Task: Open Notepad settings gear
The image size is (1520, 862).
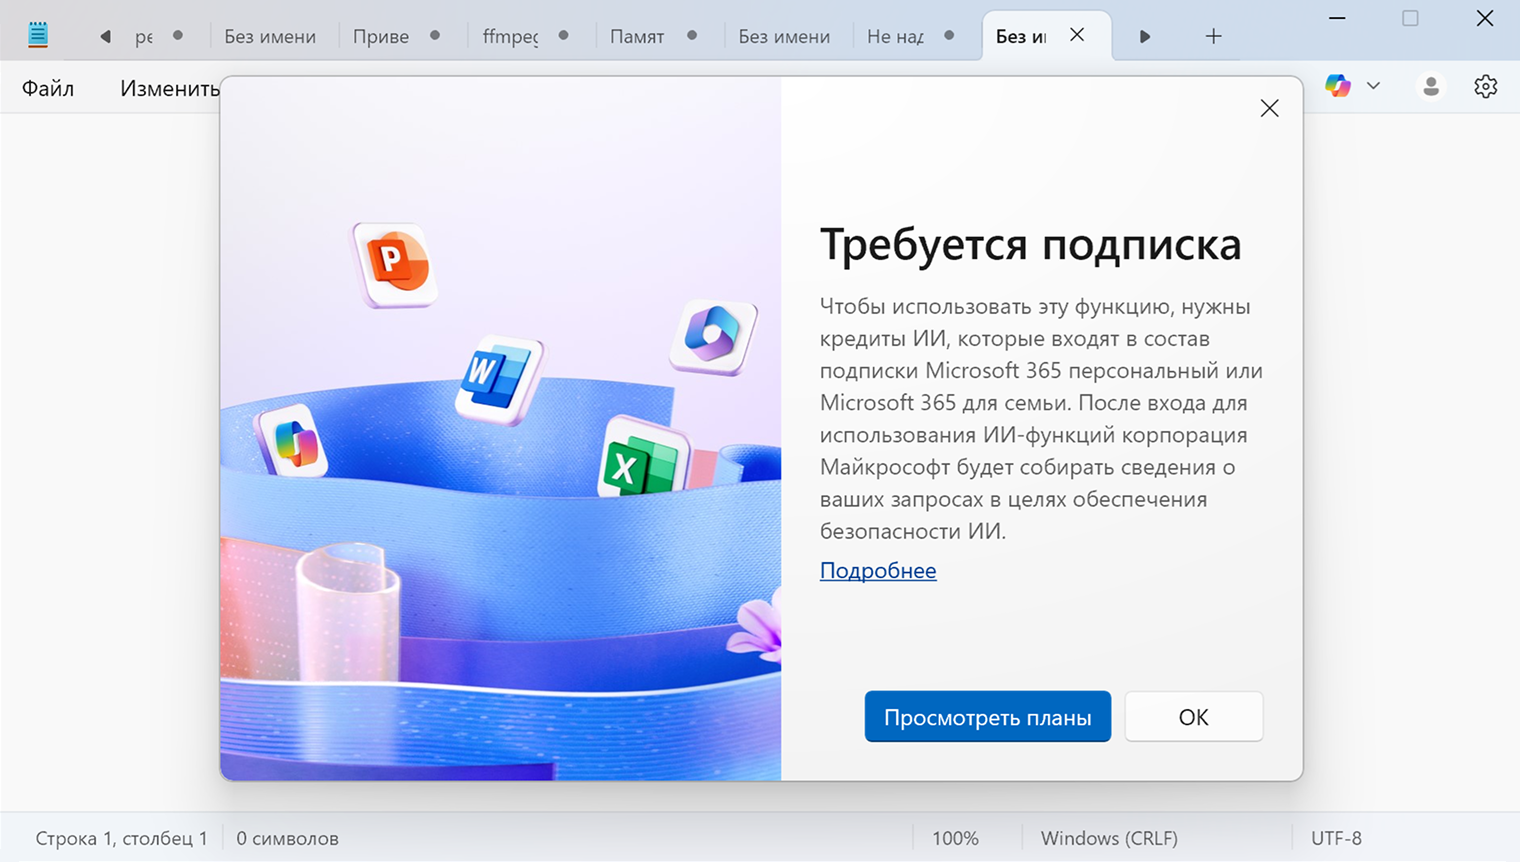Action: pyautogui.click(x=1485, y=87)
